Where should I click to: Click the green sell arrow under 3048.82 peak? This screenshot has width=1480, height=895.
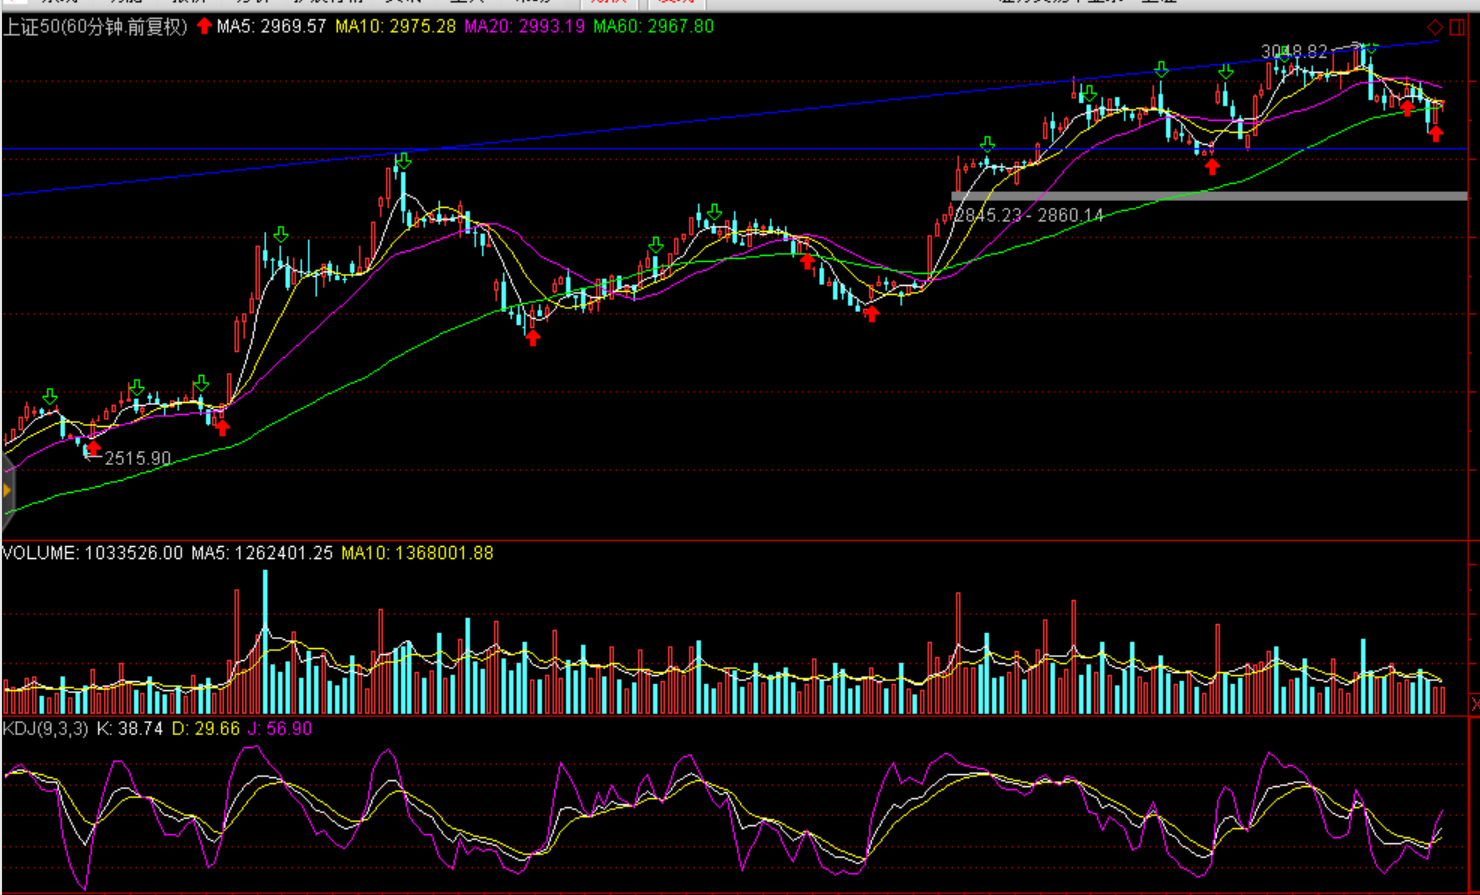pyautogui.click(x=1371, y=47)
